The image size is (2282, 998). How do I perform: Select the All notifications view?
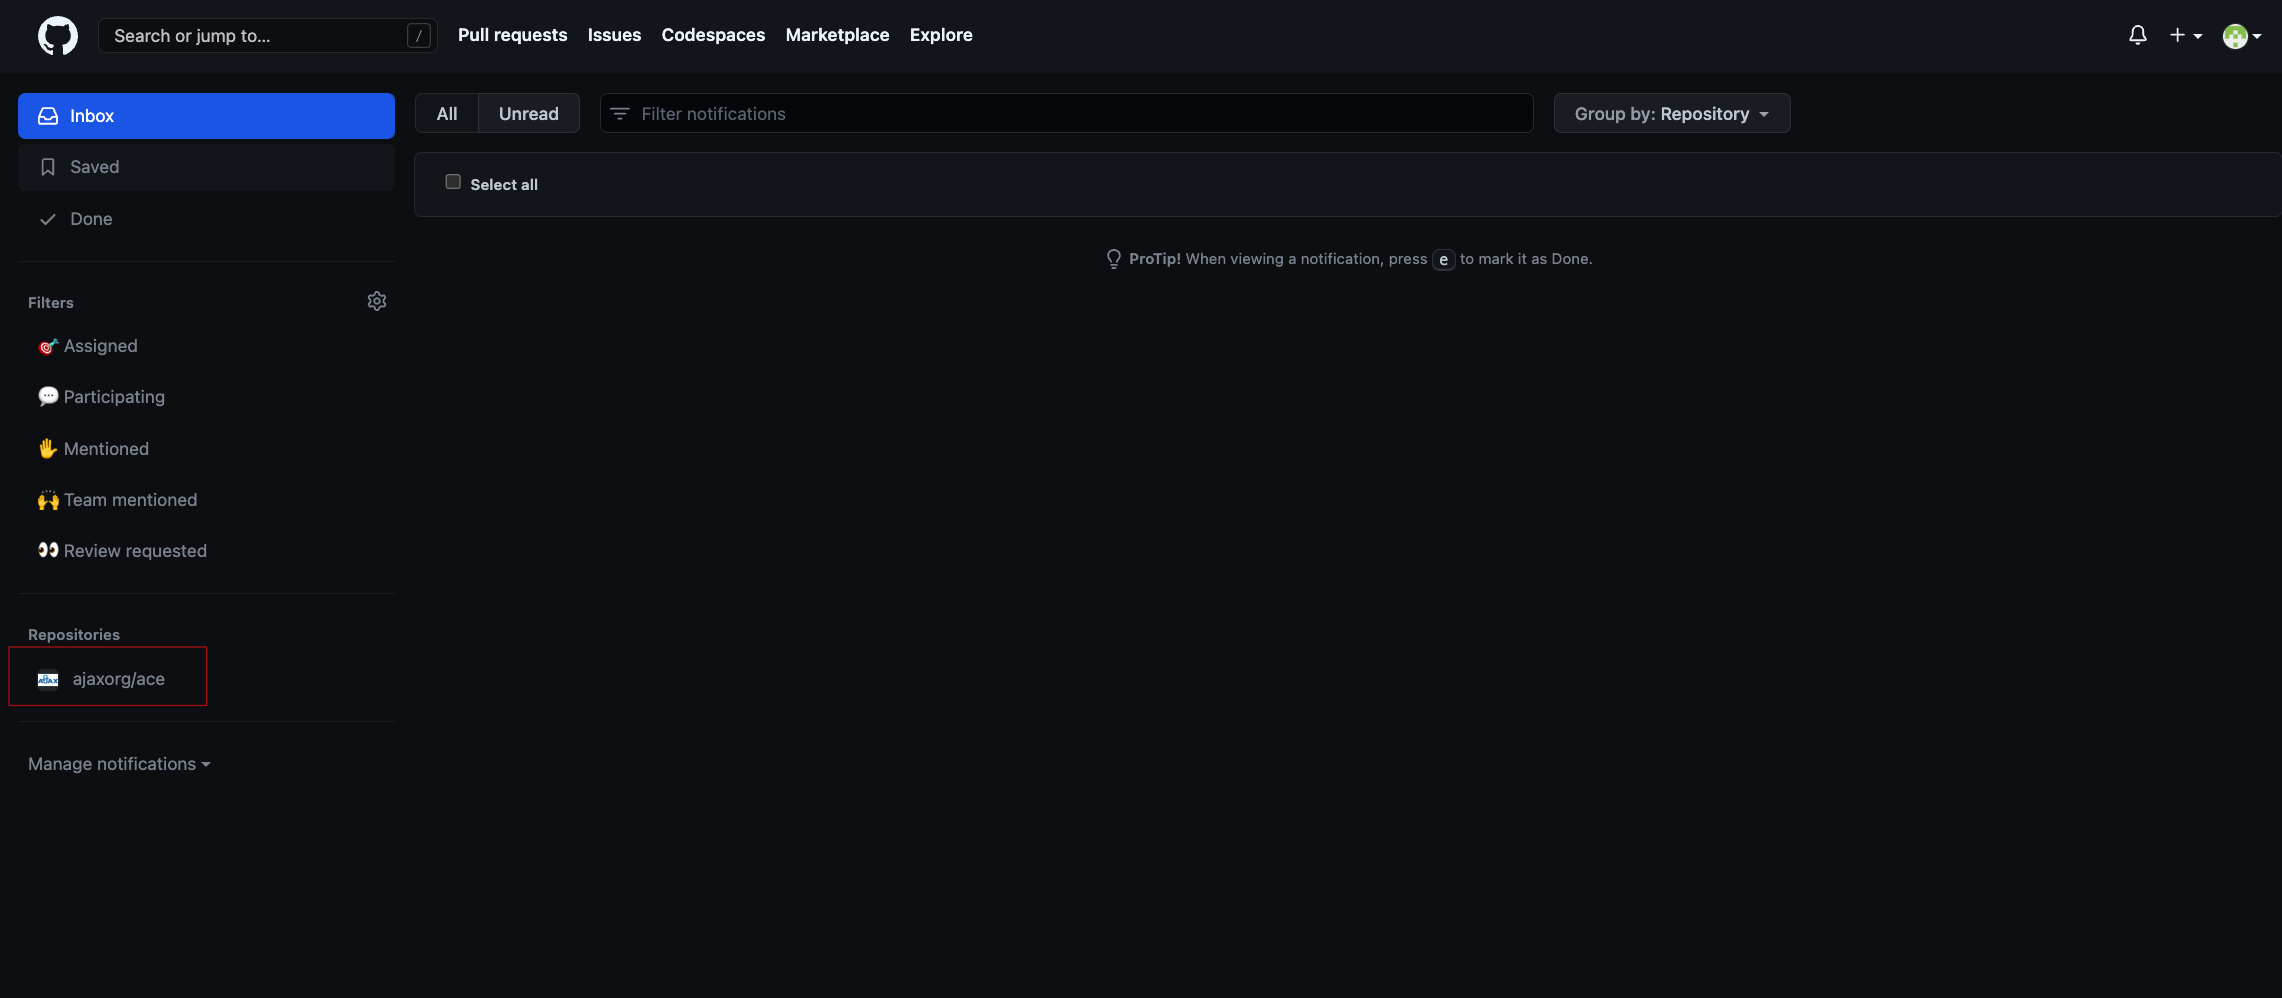pyautogui.click(x=446, y=113)
